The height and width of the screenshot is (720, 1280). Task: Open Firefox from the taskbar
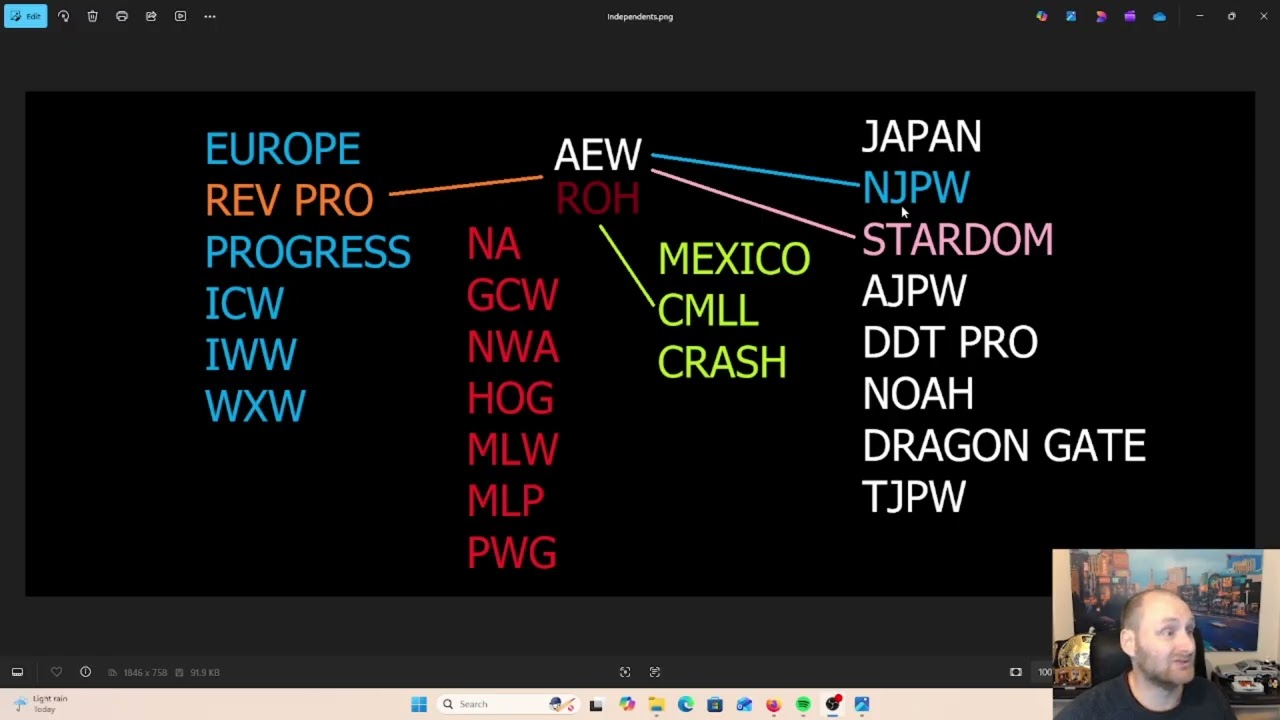coord(774,704)
